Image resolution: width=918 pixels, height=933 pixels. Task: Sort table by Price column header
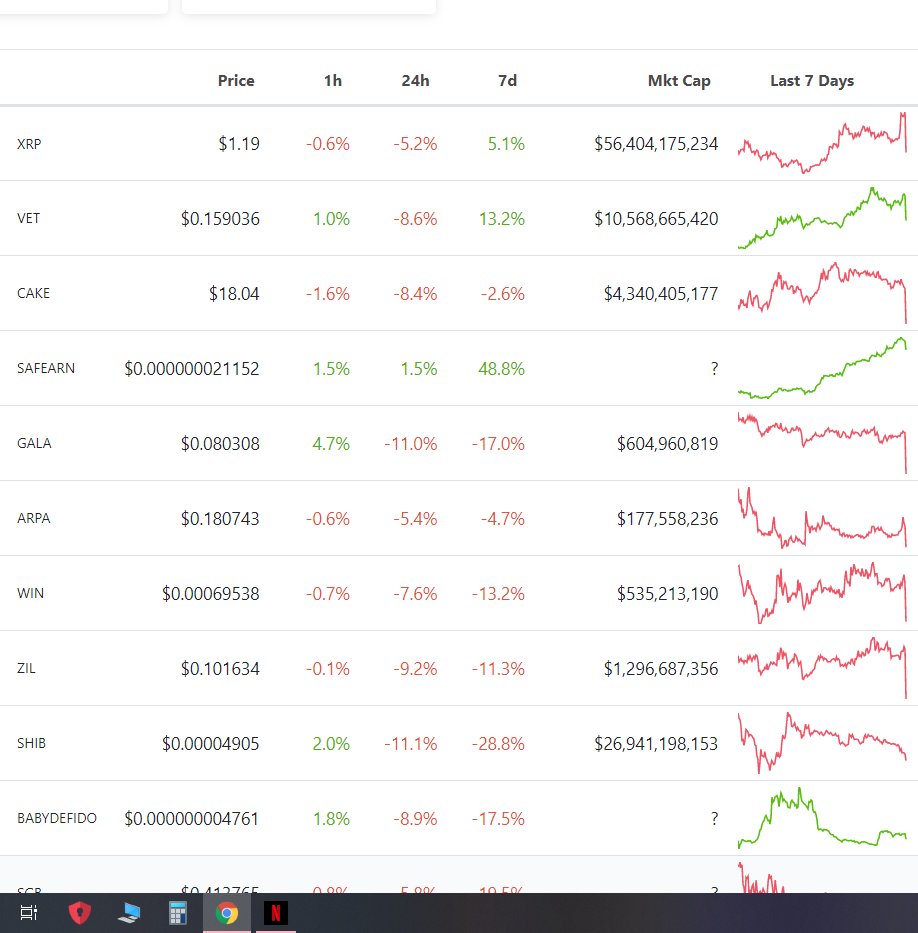coord(236,80)
